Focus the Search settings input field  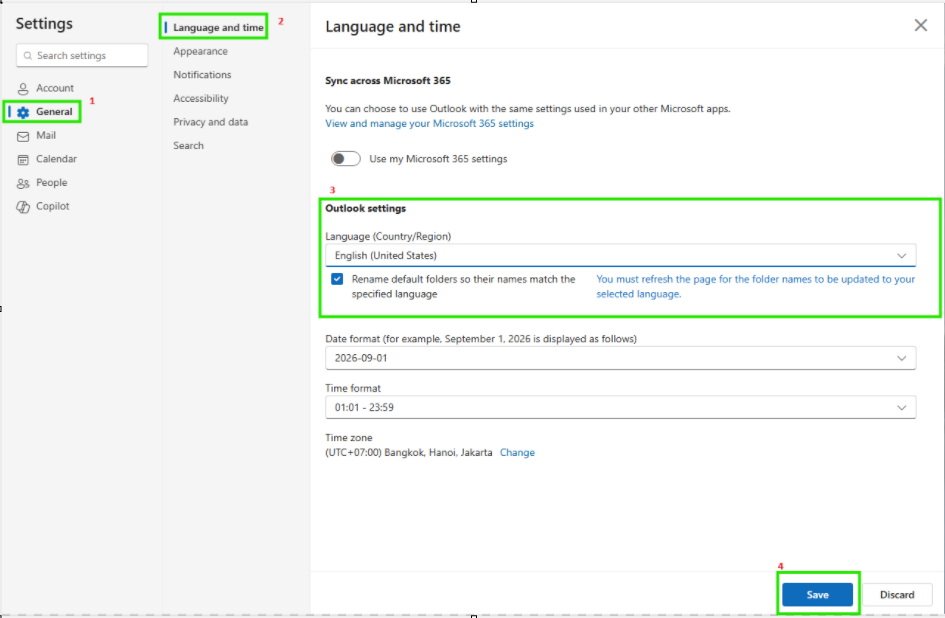(82, 55)
